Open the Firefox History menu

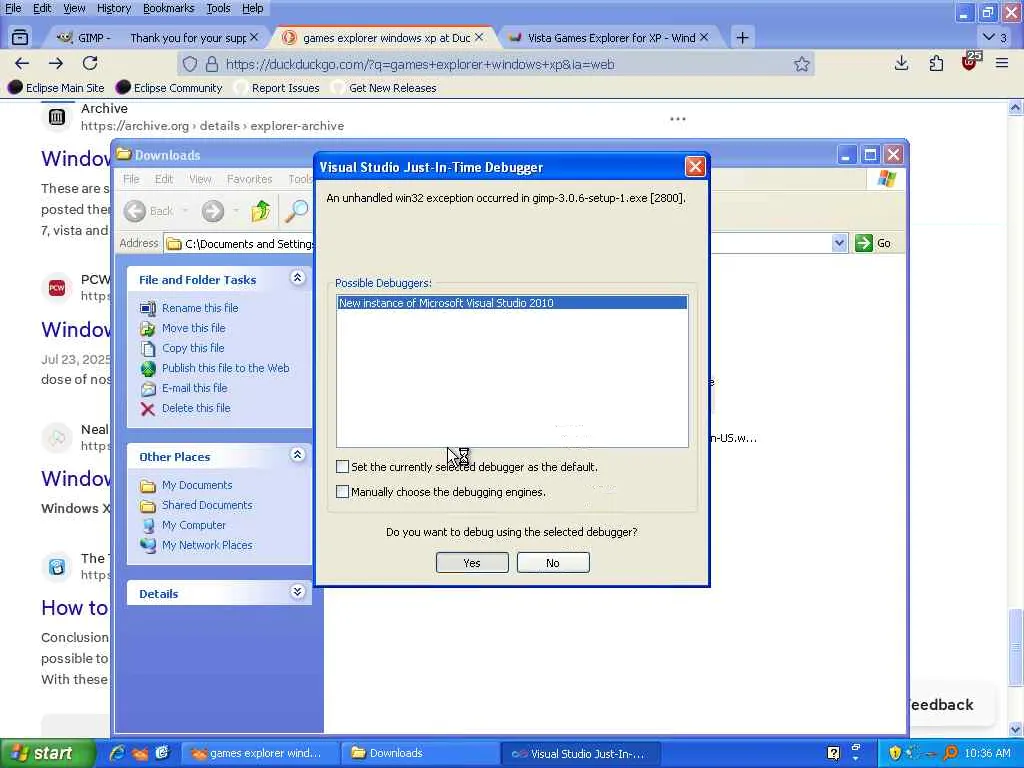tap(114, 8)
